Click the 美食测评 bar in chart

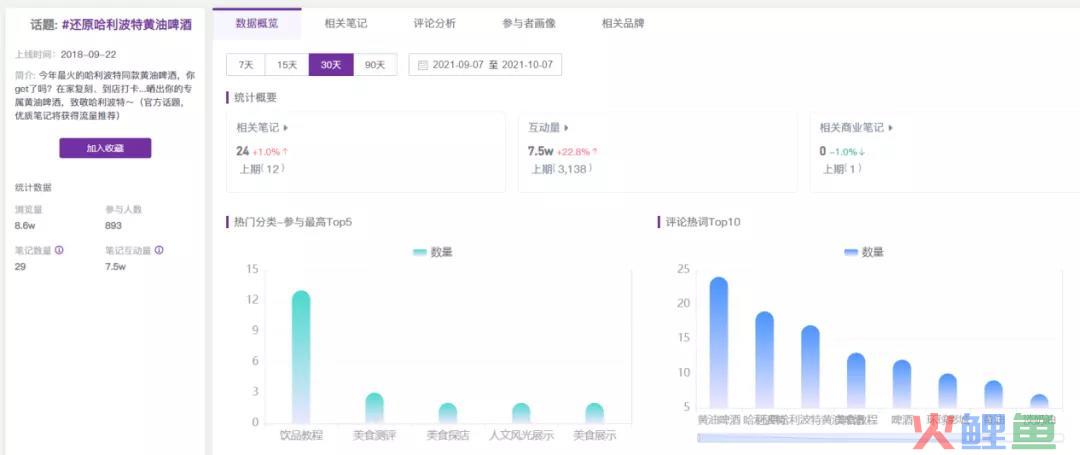click(374, 408)
